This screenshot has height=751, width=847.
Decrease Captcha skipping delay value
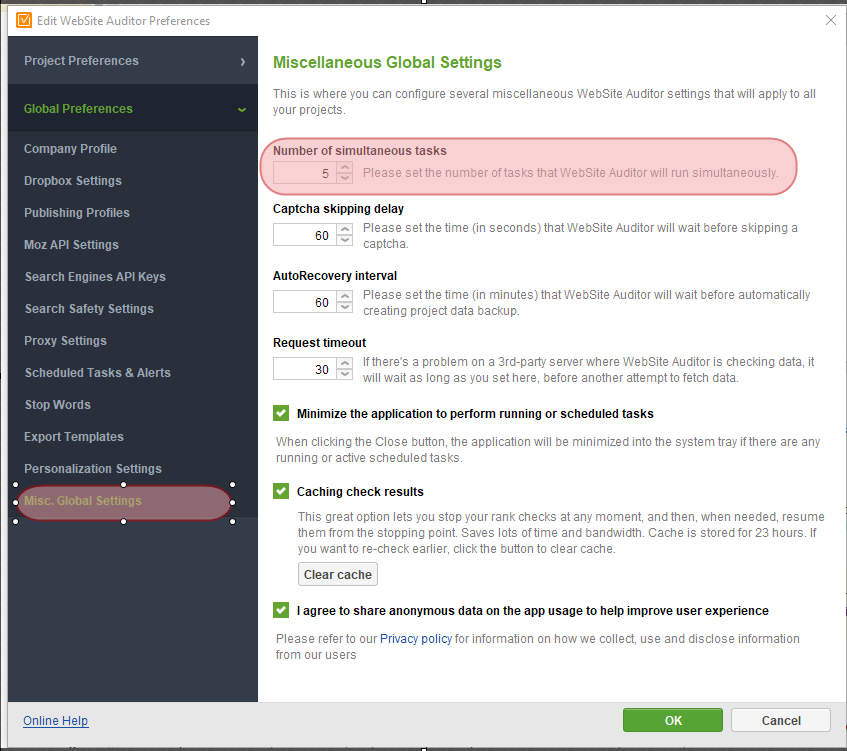[345, 240]
